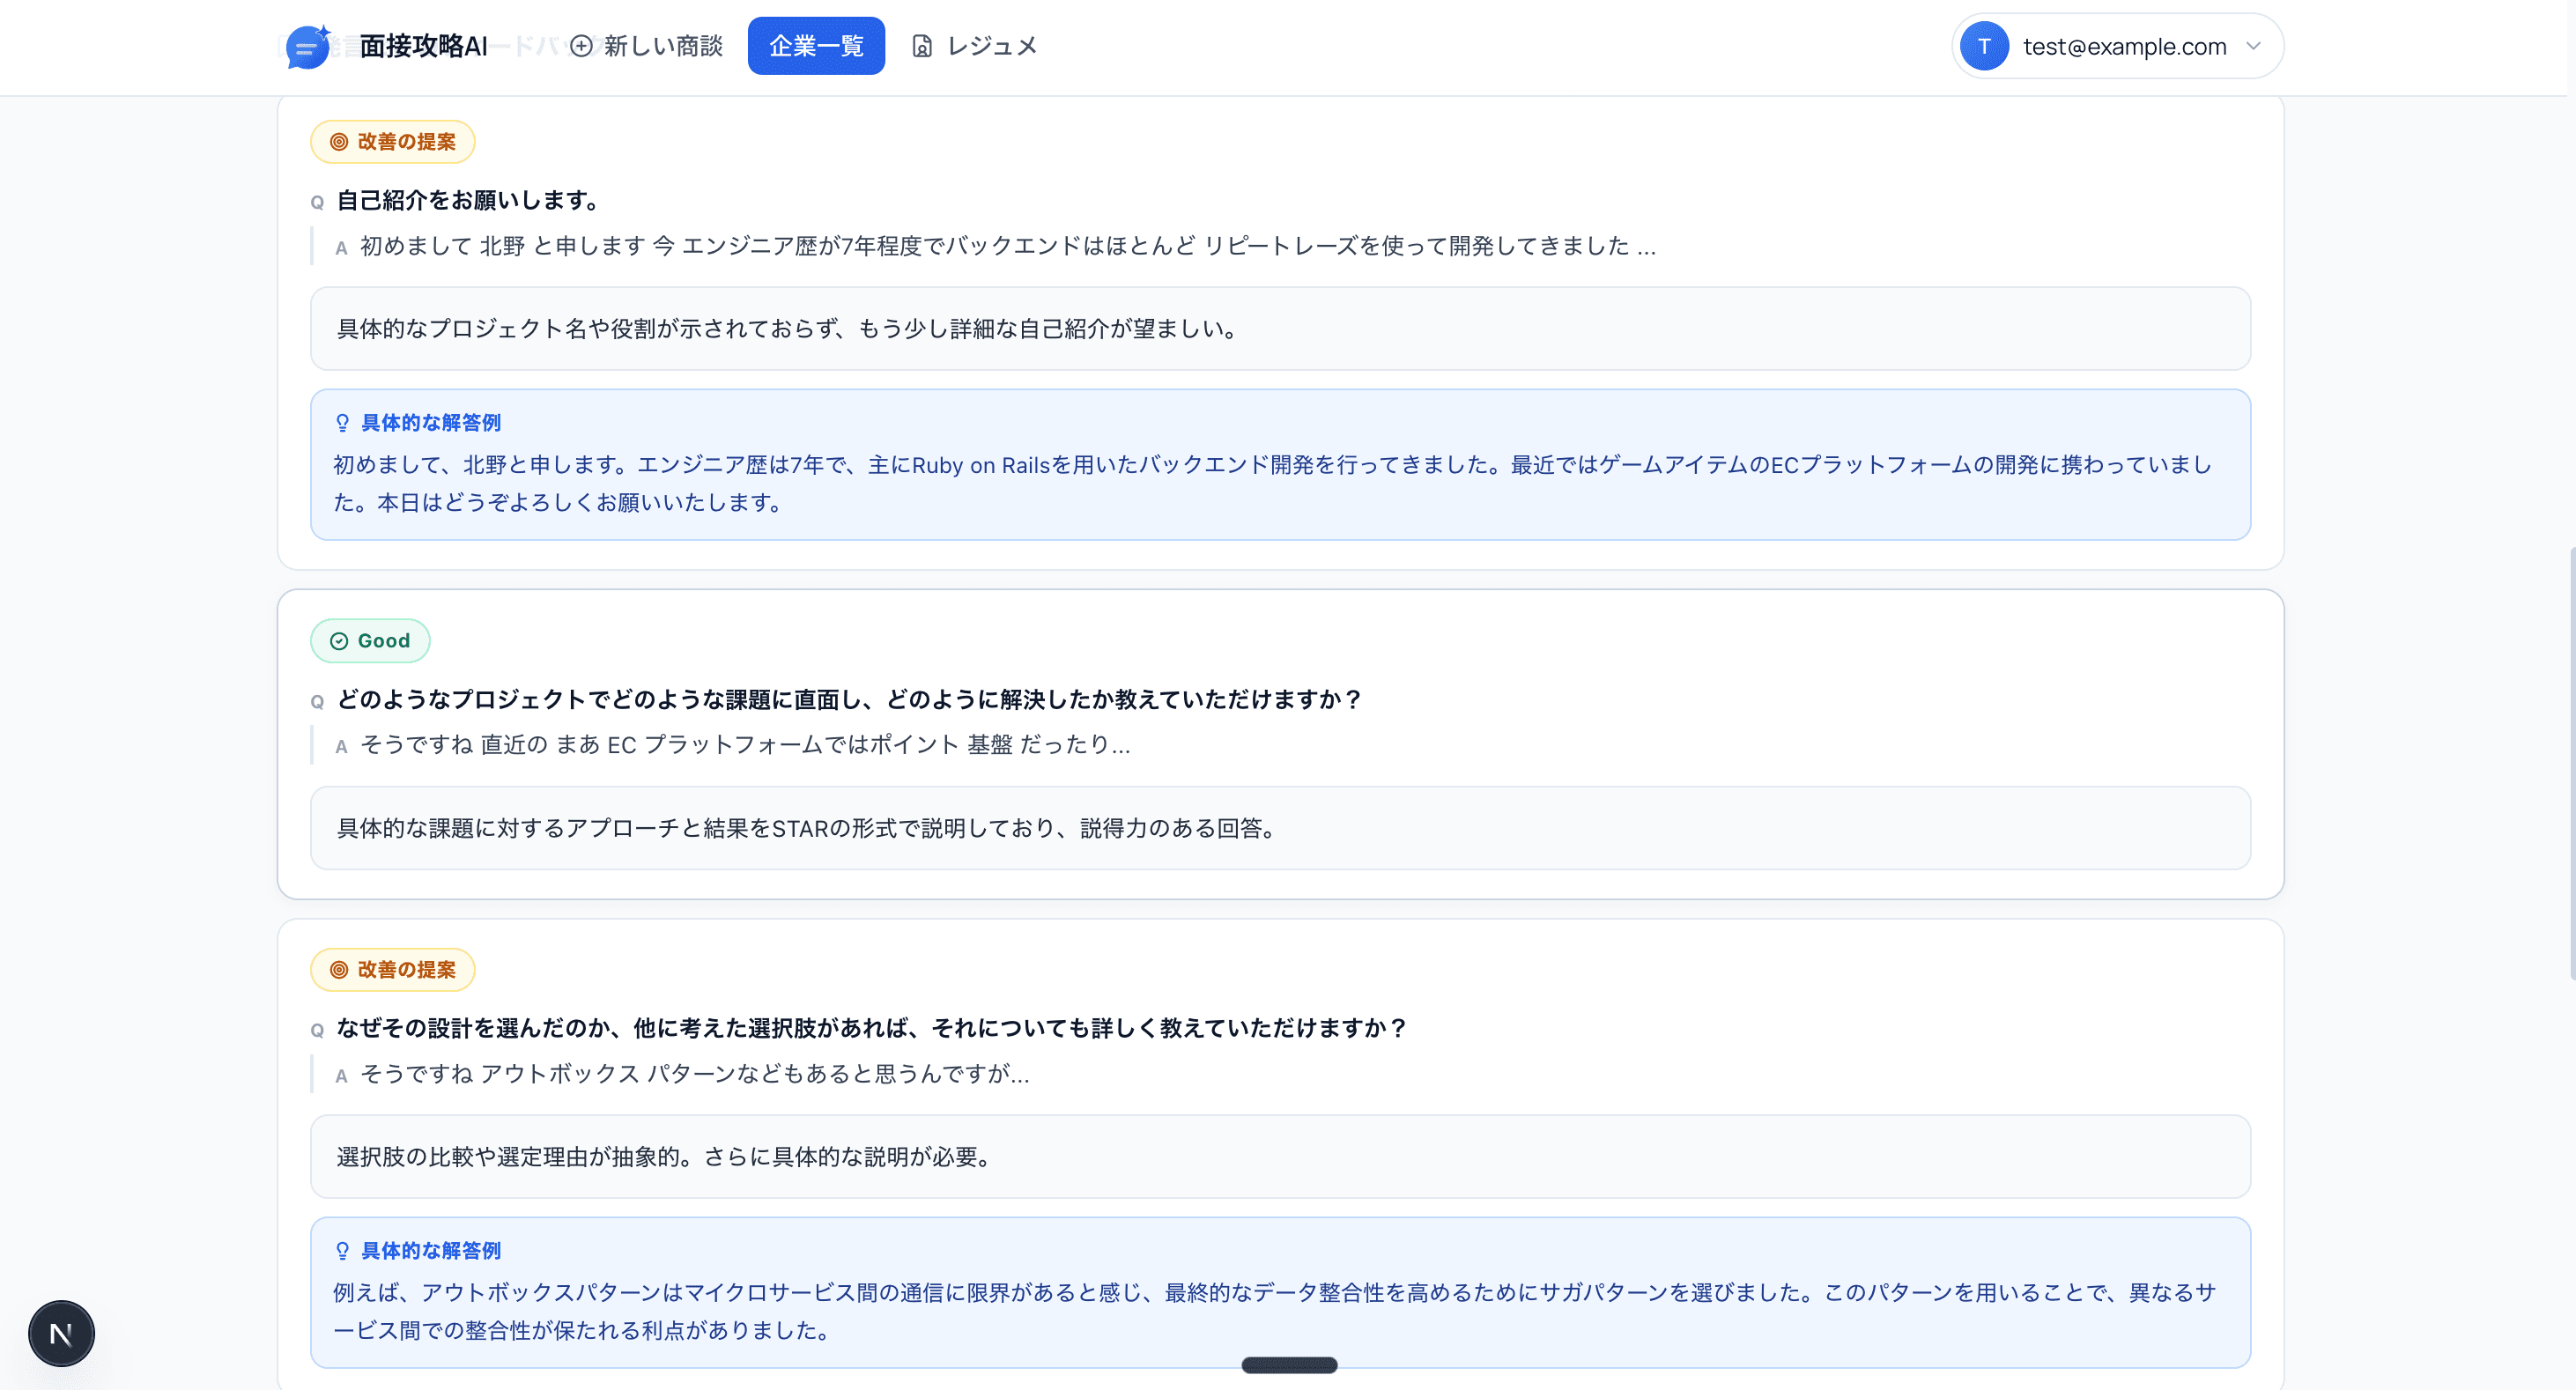This screenshot has height=1390, width=2576.
Task: Click the green Good badge
Action: point(370,641)
